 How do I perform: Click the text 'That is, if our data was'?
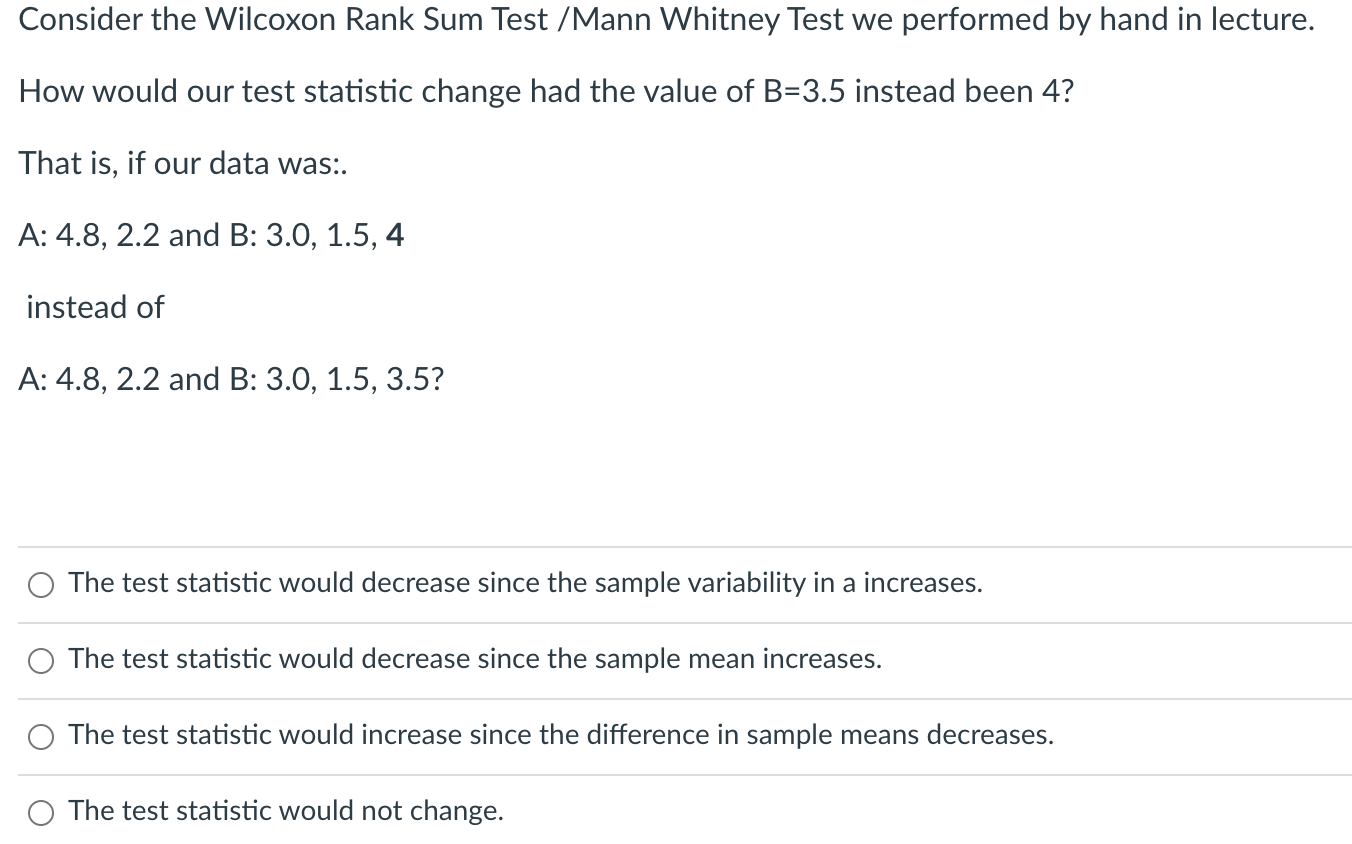[183, 163]
